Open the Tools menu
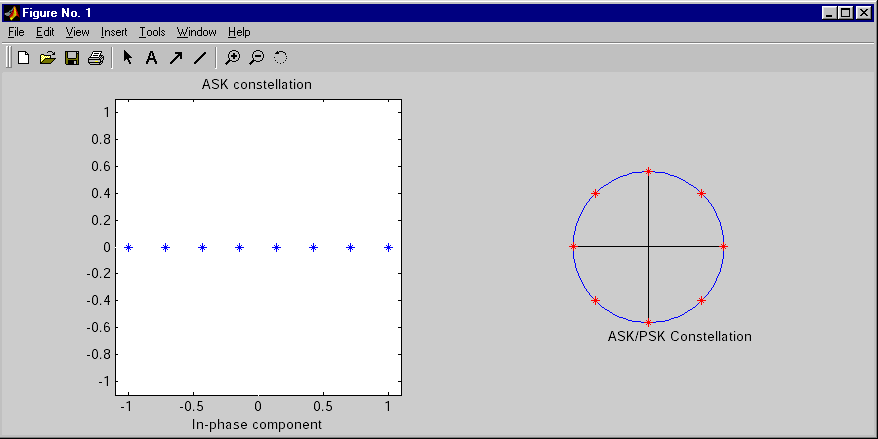878x439 pixels. [x=152, y=32]
